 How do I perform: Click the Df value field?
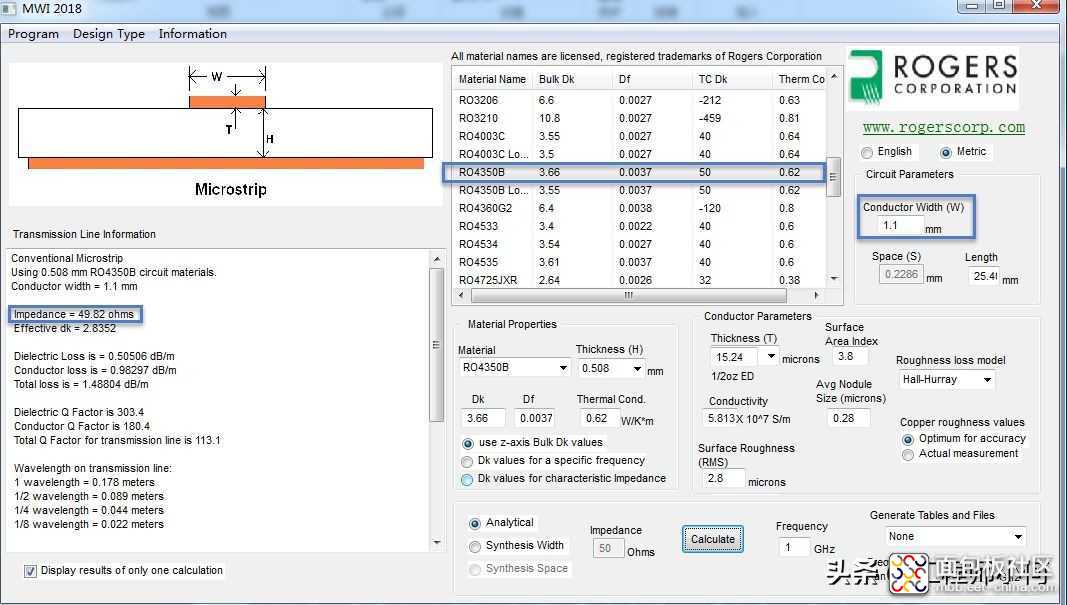click(x=536, y=418)
